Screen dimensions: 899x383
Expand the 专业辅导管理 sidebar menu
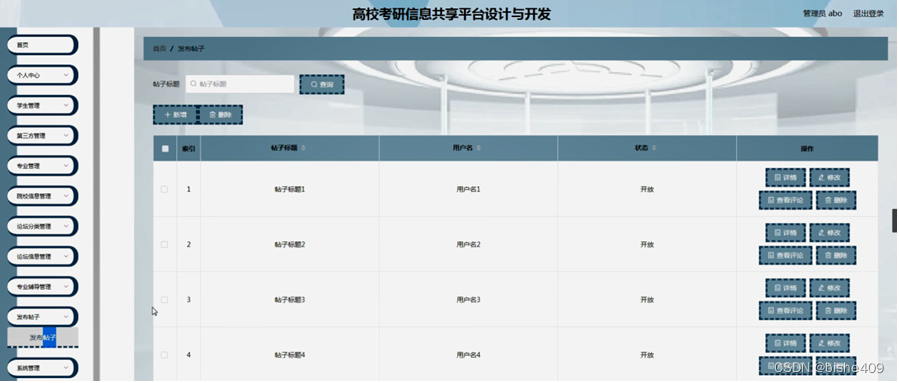41,287
